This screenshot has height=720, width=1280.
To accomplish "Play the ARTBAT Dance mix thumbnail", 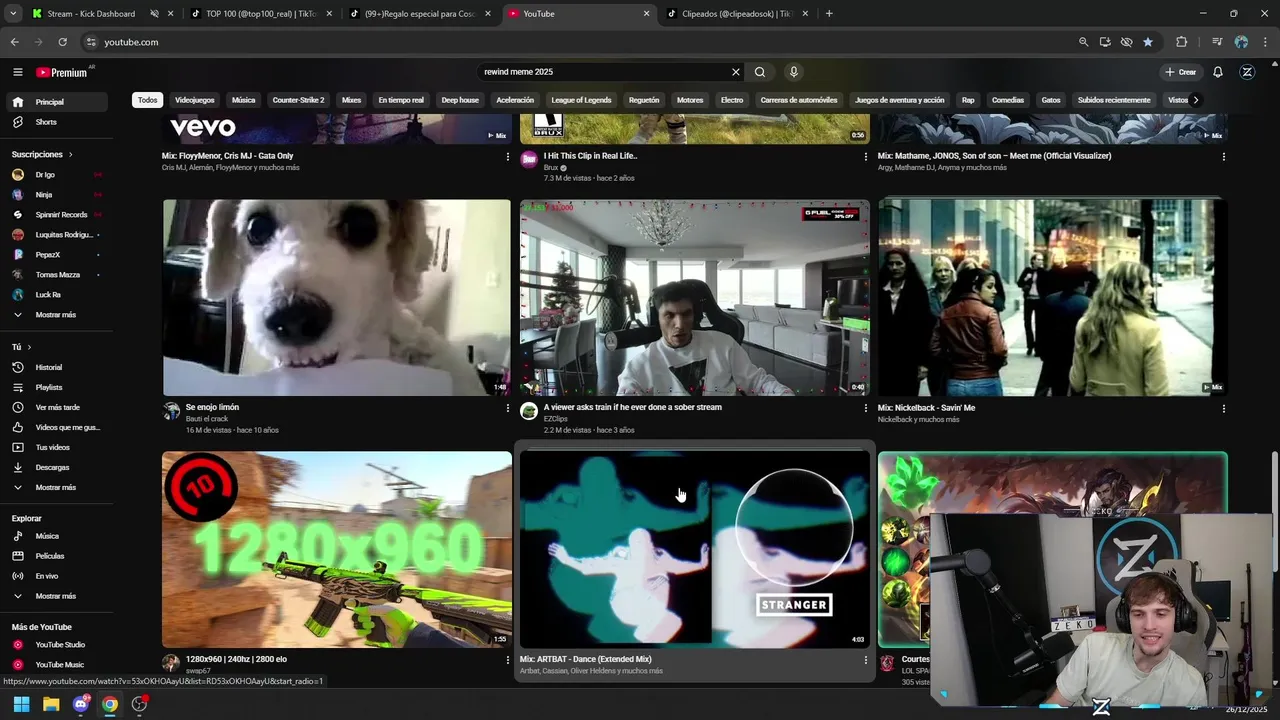I will (695, 549).
